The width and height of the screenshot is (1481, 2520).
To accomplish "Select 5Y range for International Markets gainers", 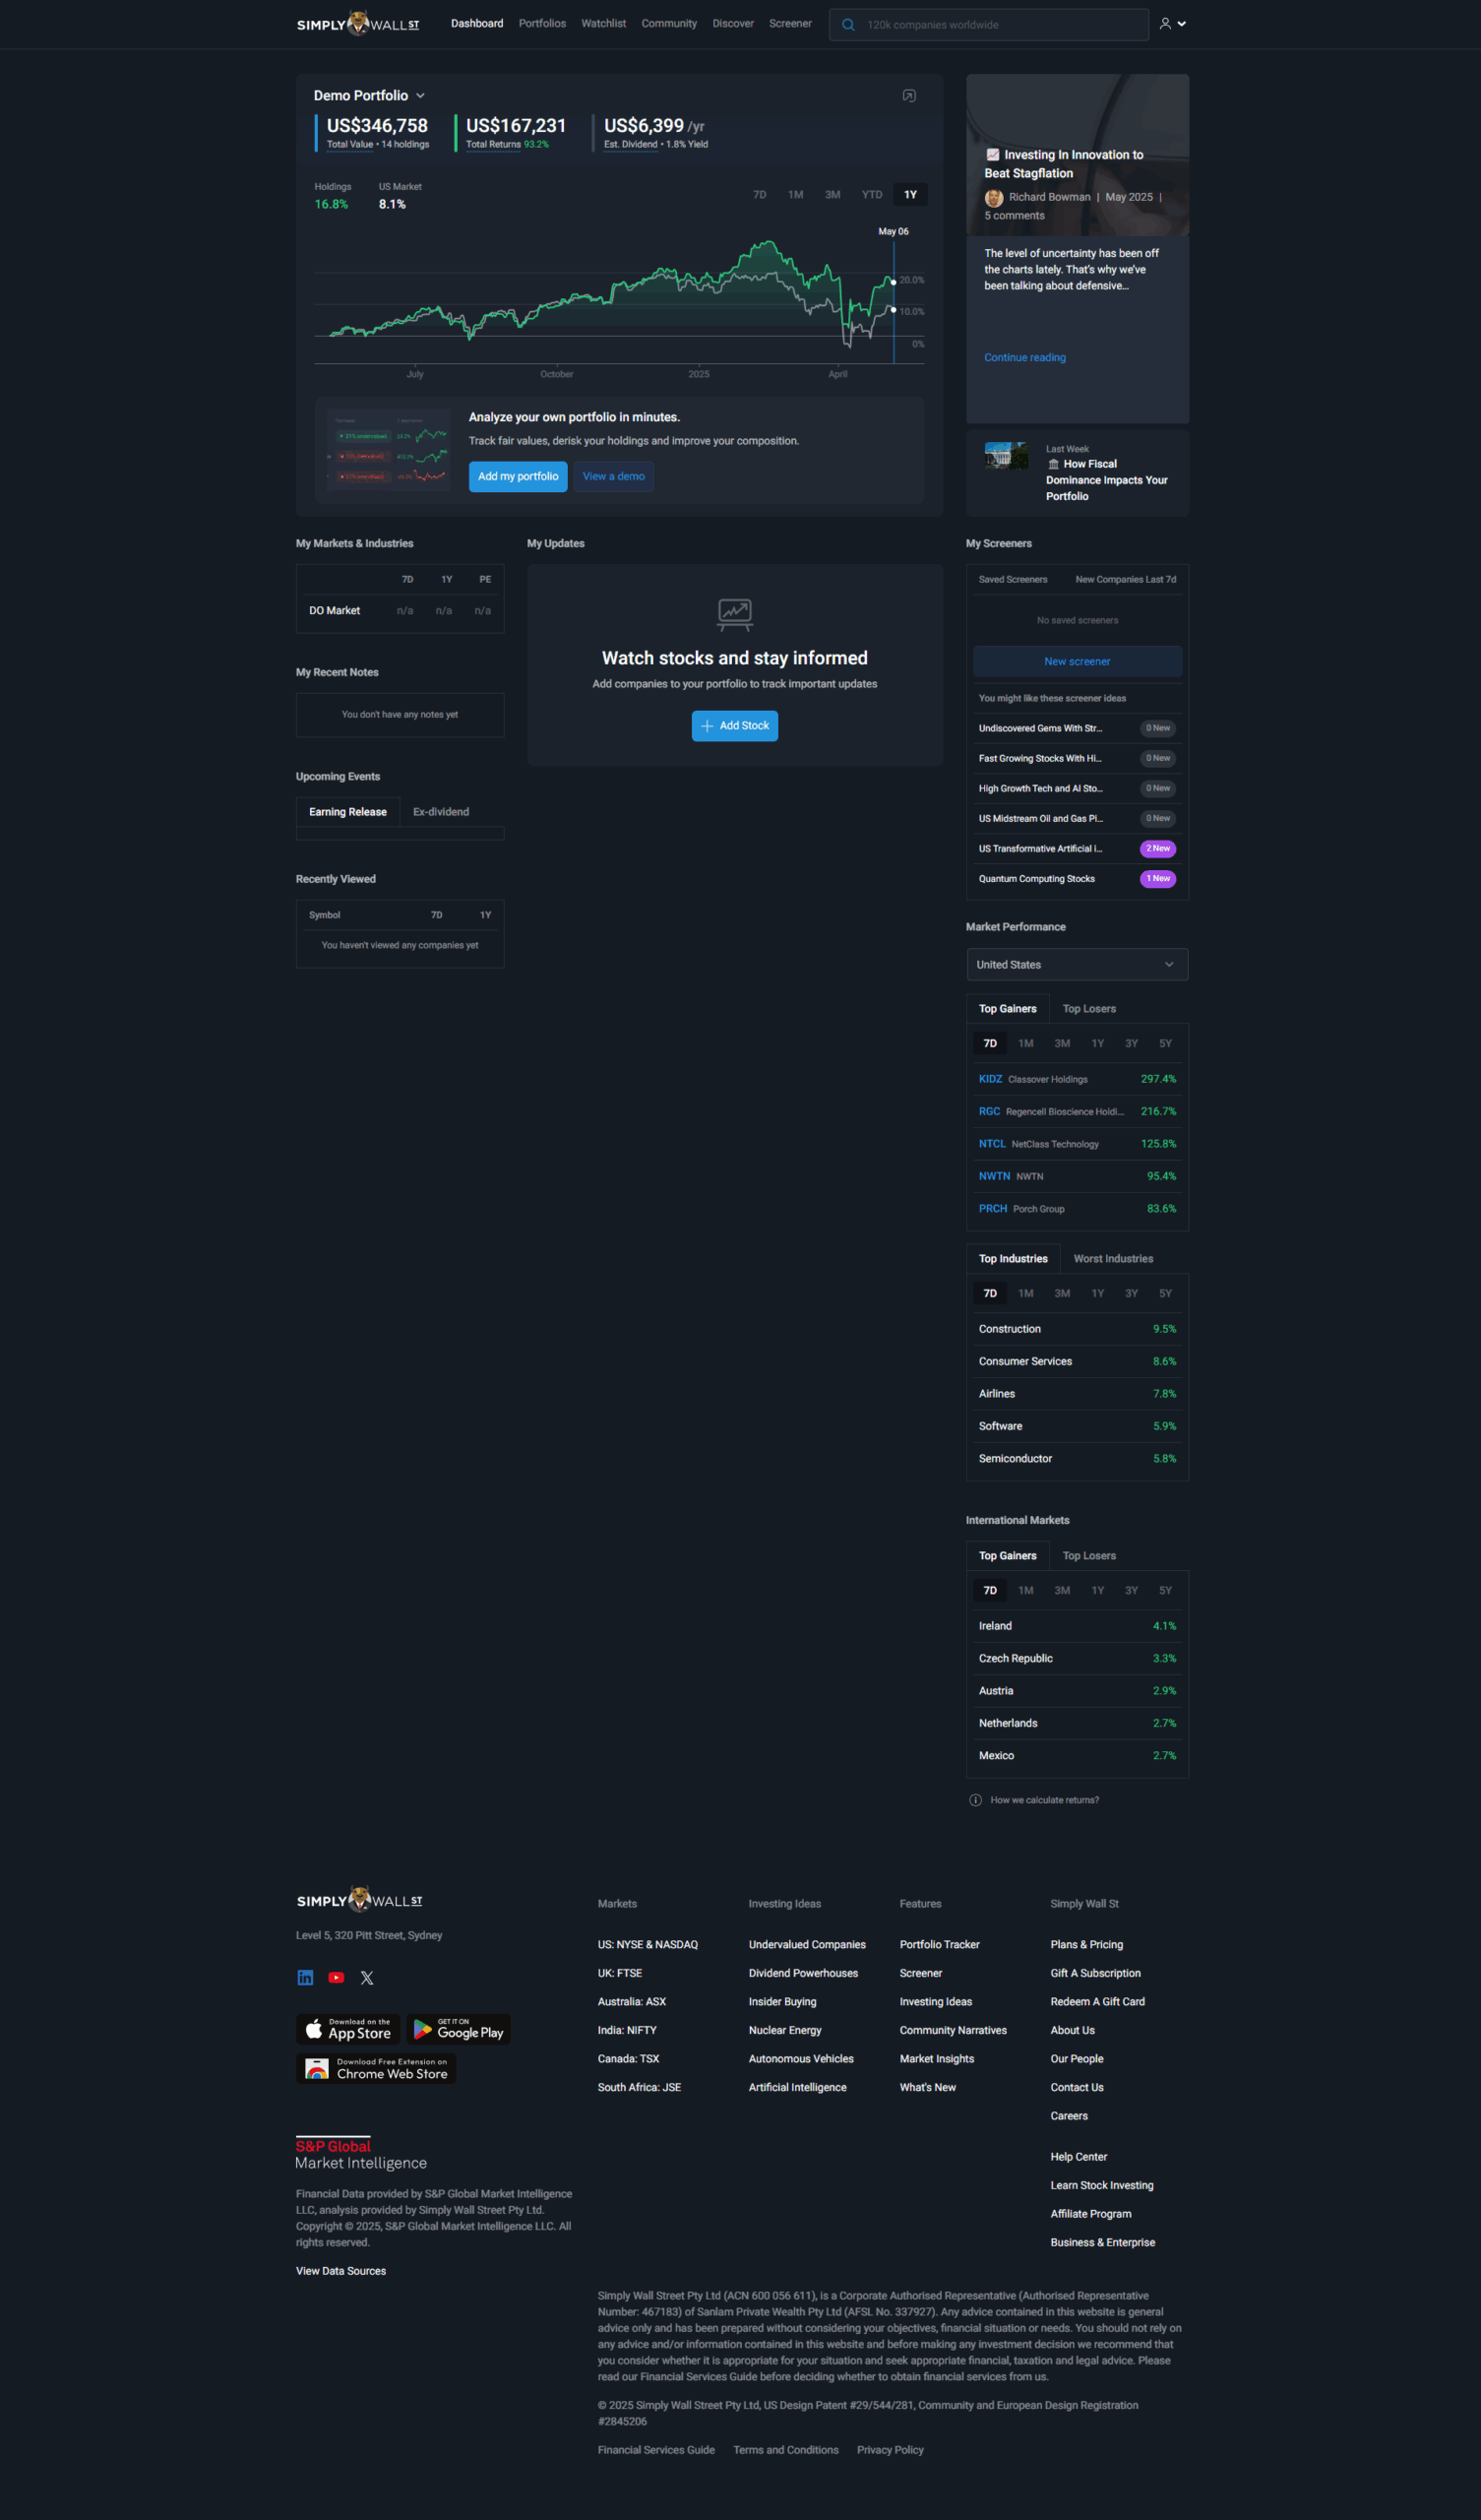I will (1165, 1590).
